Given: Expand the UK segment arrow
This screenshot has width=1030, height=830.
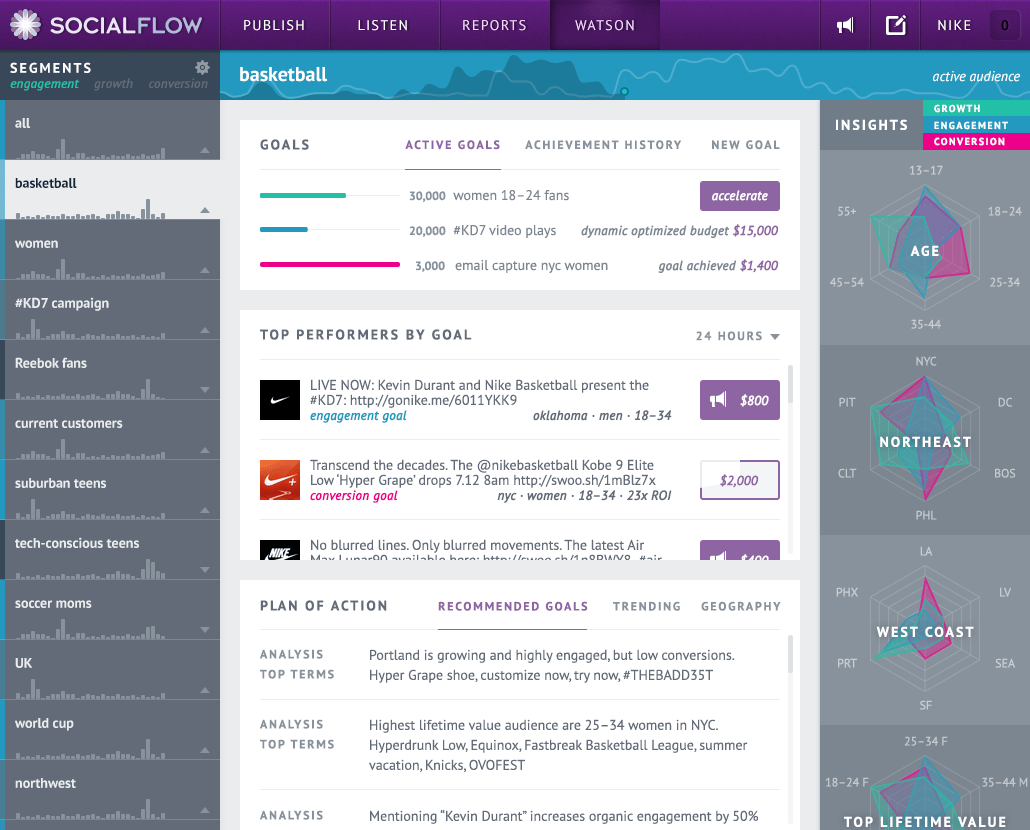Looking at the screenshot, I should tap(205, 690).
